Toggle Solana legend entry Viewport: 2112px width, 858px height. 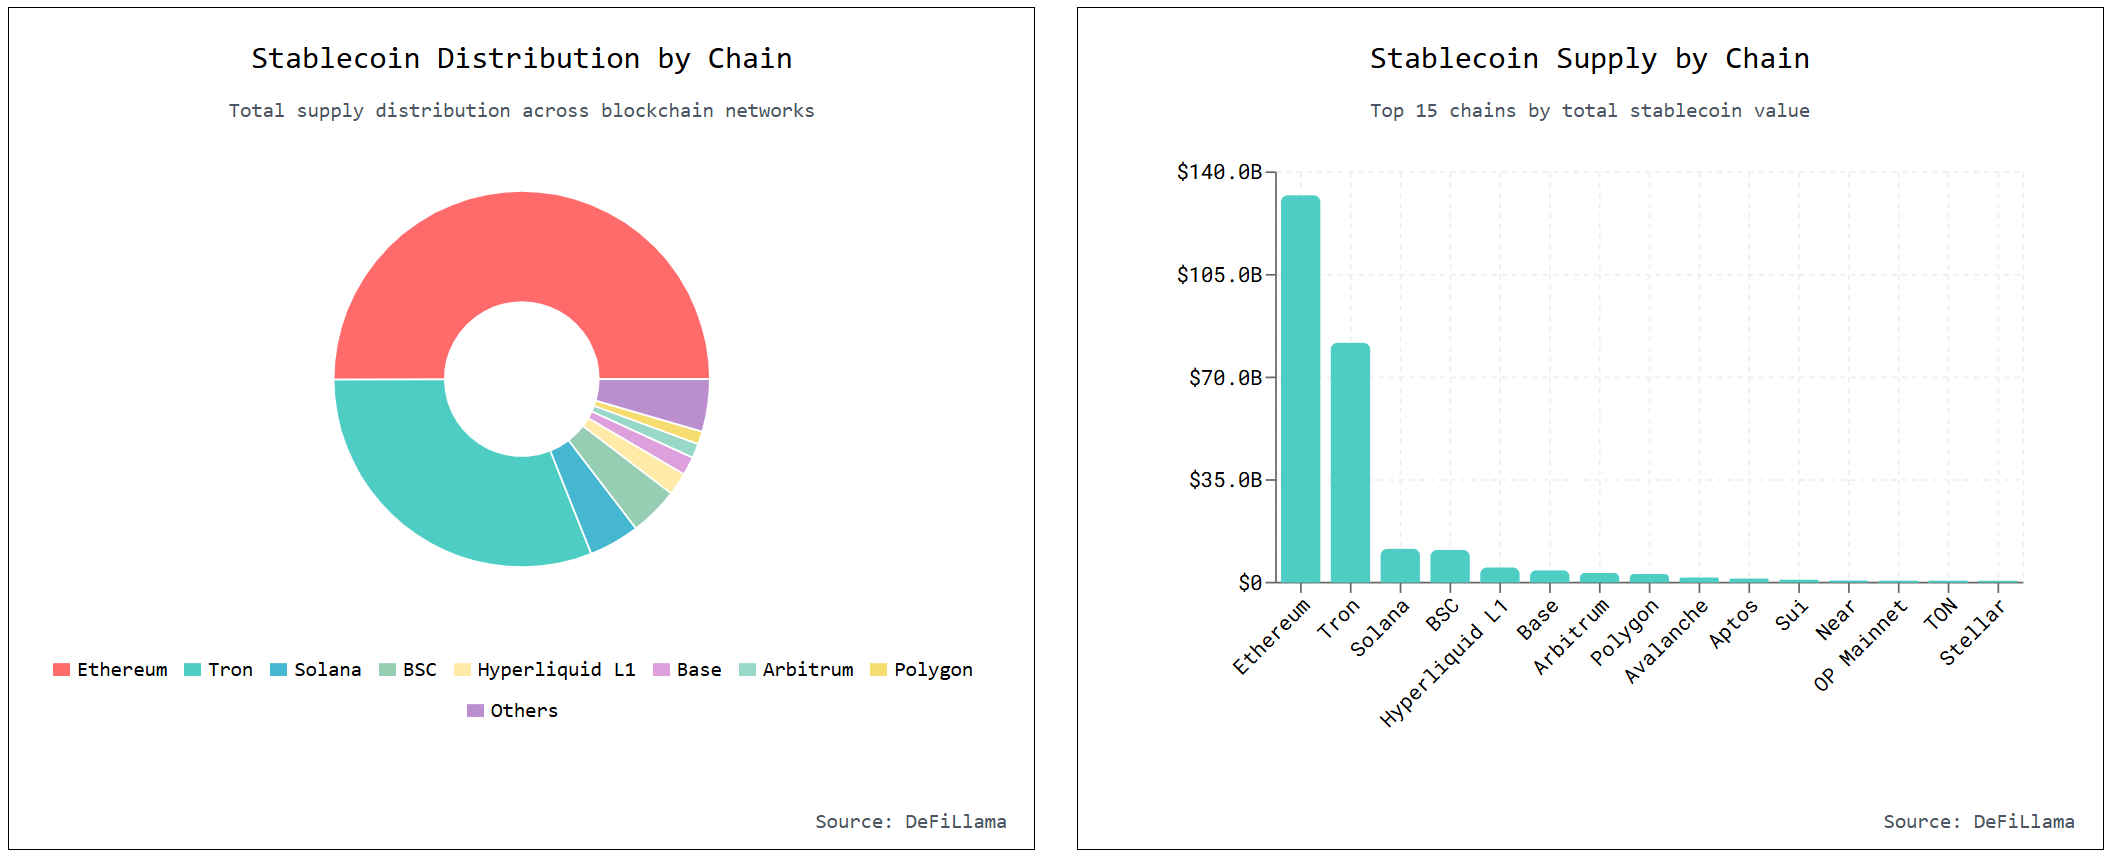pos(315,670)
